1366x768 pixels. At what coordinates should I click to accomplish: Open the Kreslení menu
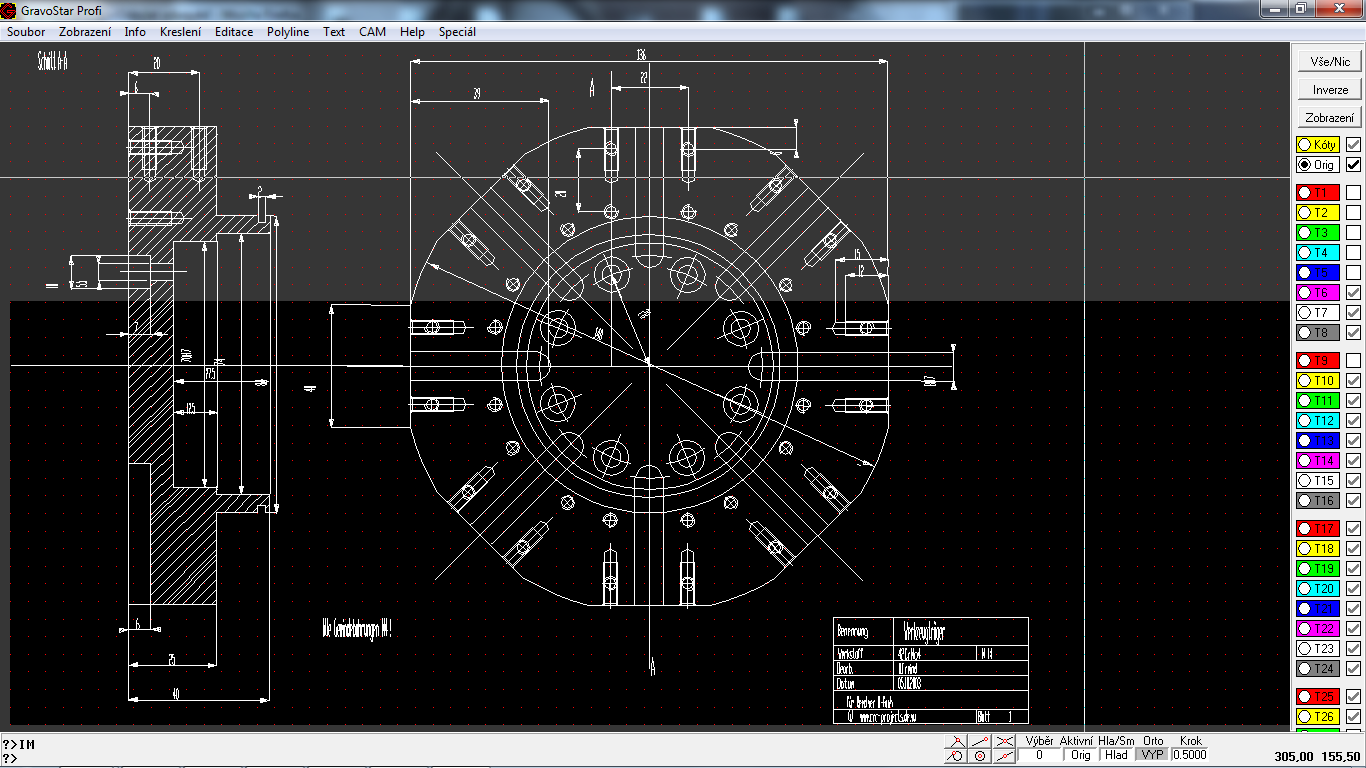[x=180, y=32]
